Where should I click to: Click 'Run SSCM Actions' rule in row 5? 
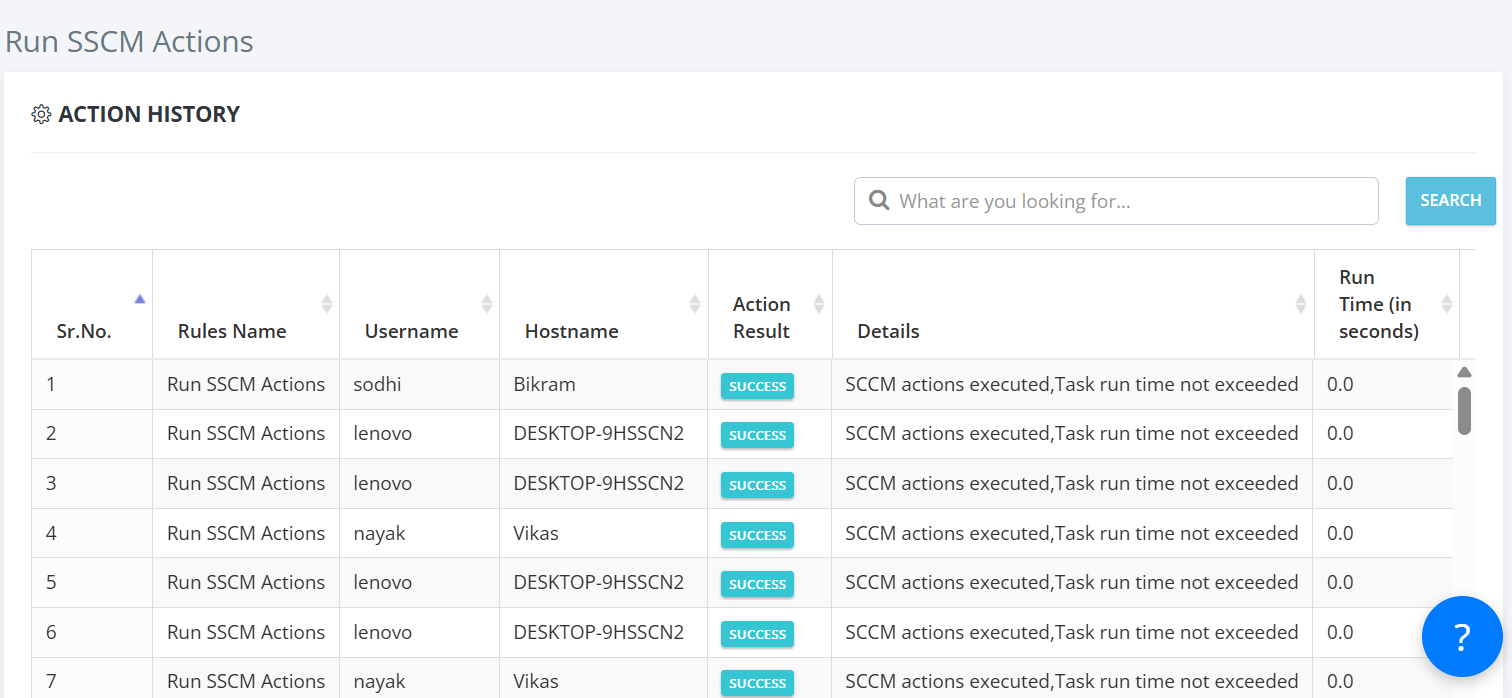tap(246, 582)
